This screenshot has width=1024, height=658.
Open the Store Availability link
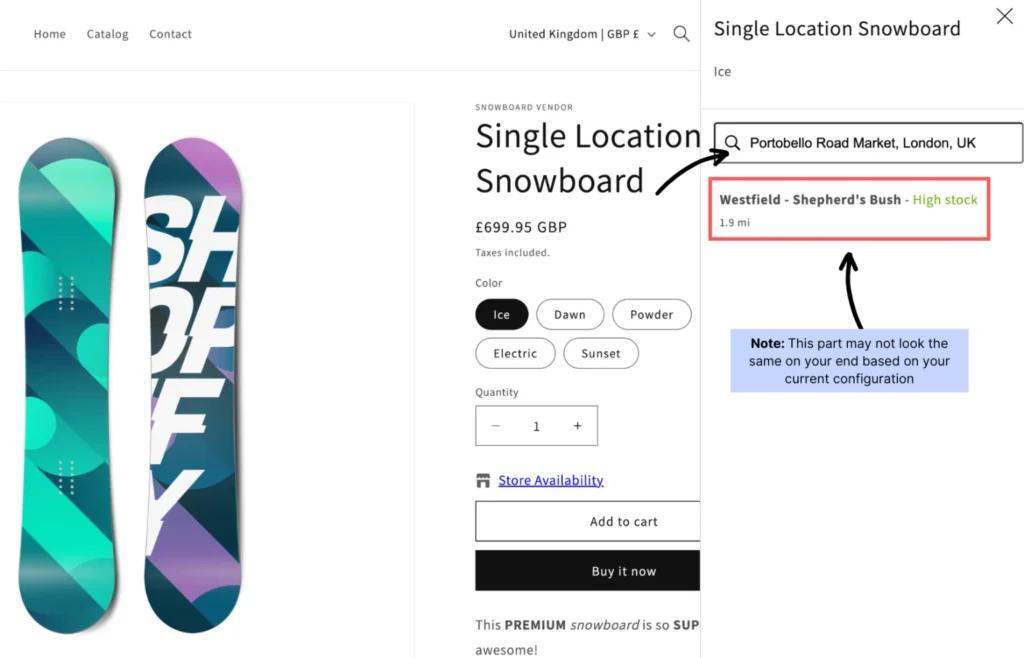[x=551, y=481]
